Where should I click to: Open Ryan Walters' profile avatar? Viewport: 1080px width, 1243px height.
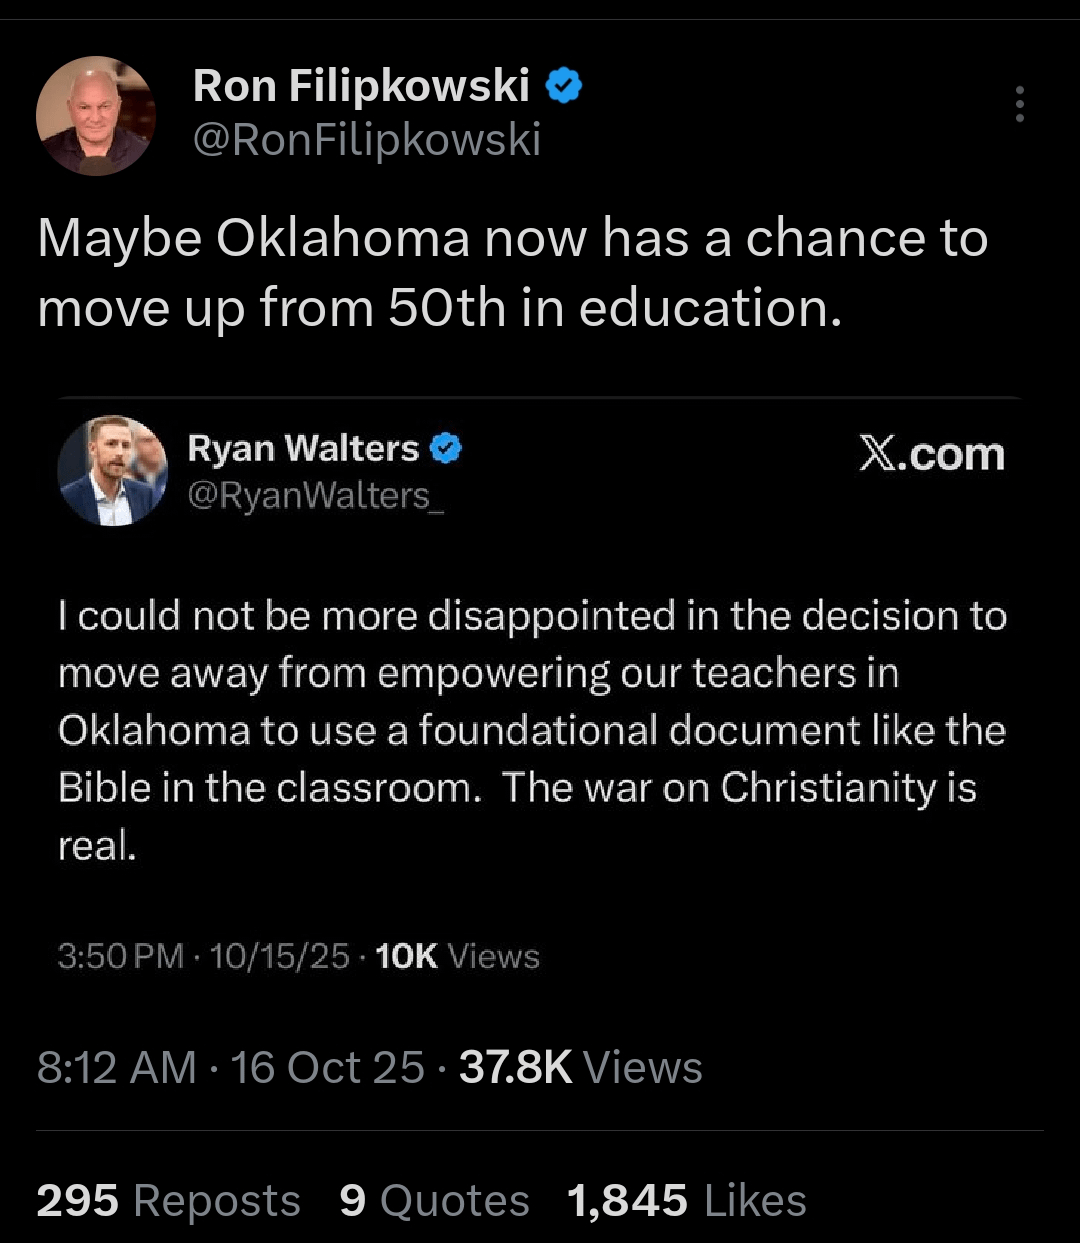pos(112,471)
